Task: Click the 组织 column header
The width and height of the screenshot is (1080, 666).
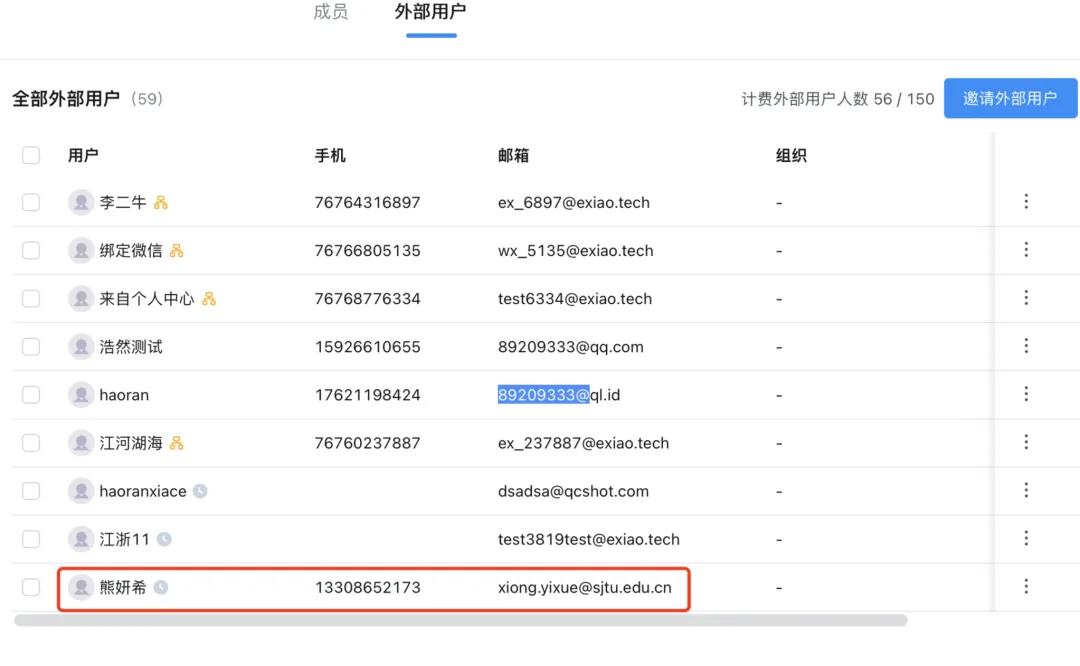Action: coord(791,156)
